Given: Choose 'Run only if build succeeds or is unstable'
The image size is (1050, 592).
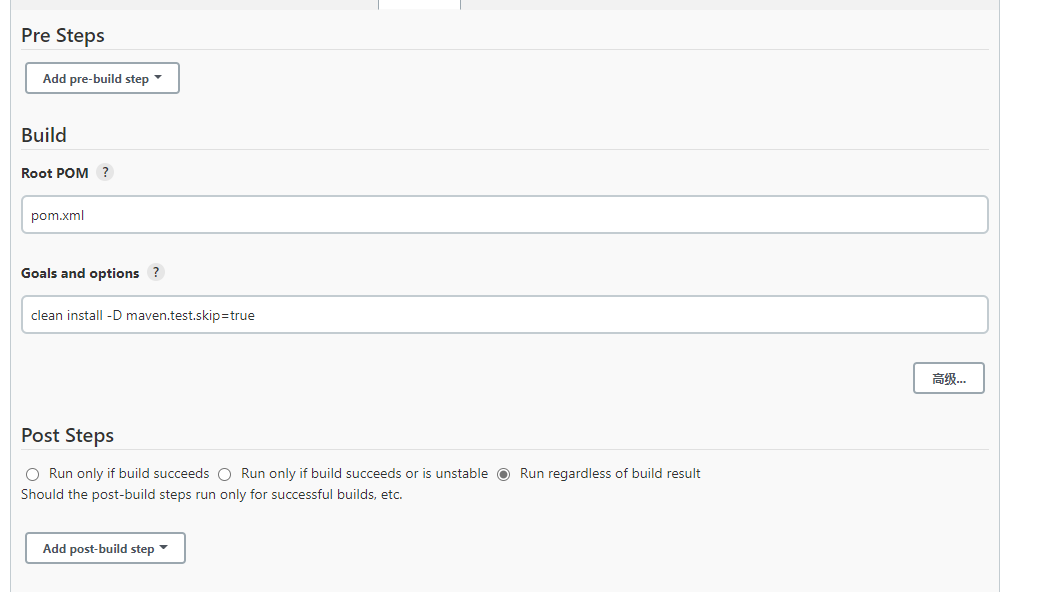Looking at the screenshot, I should (x=225, y=474).
